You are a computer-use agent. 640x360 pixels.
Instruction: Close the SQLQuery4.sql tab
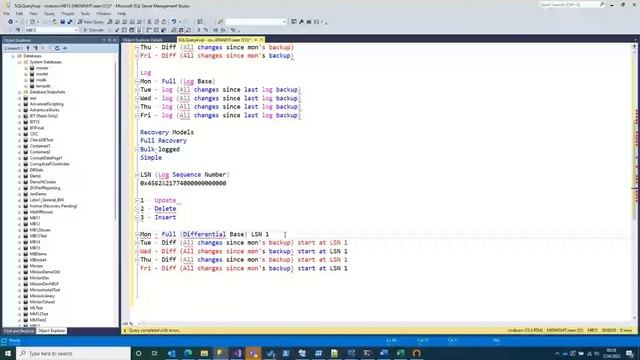tap(262, 40)
